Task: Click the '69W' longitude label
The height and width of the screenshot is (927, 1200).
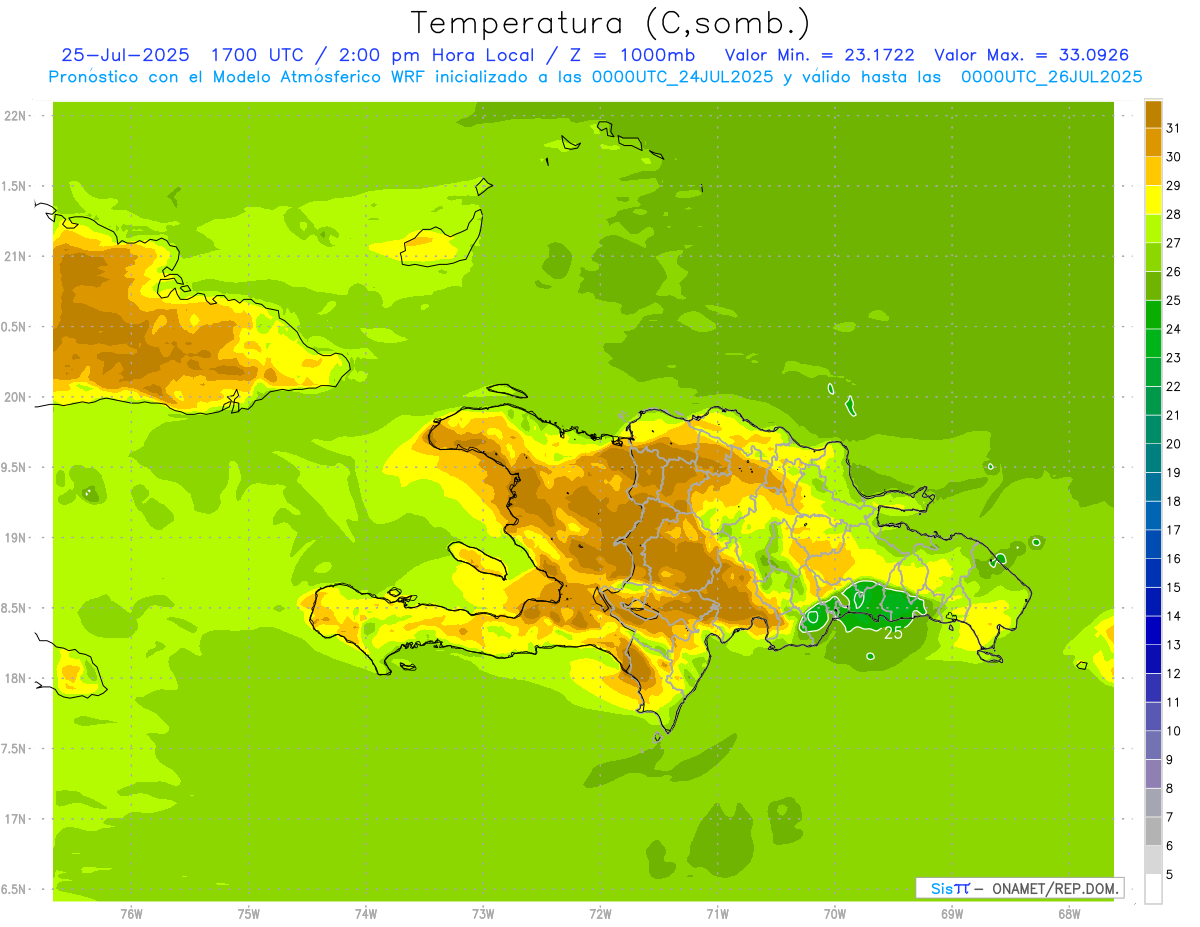Action: click(951, 914)
